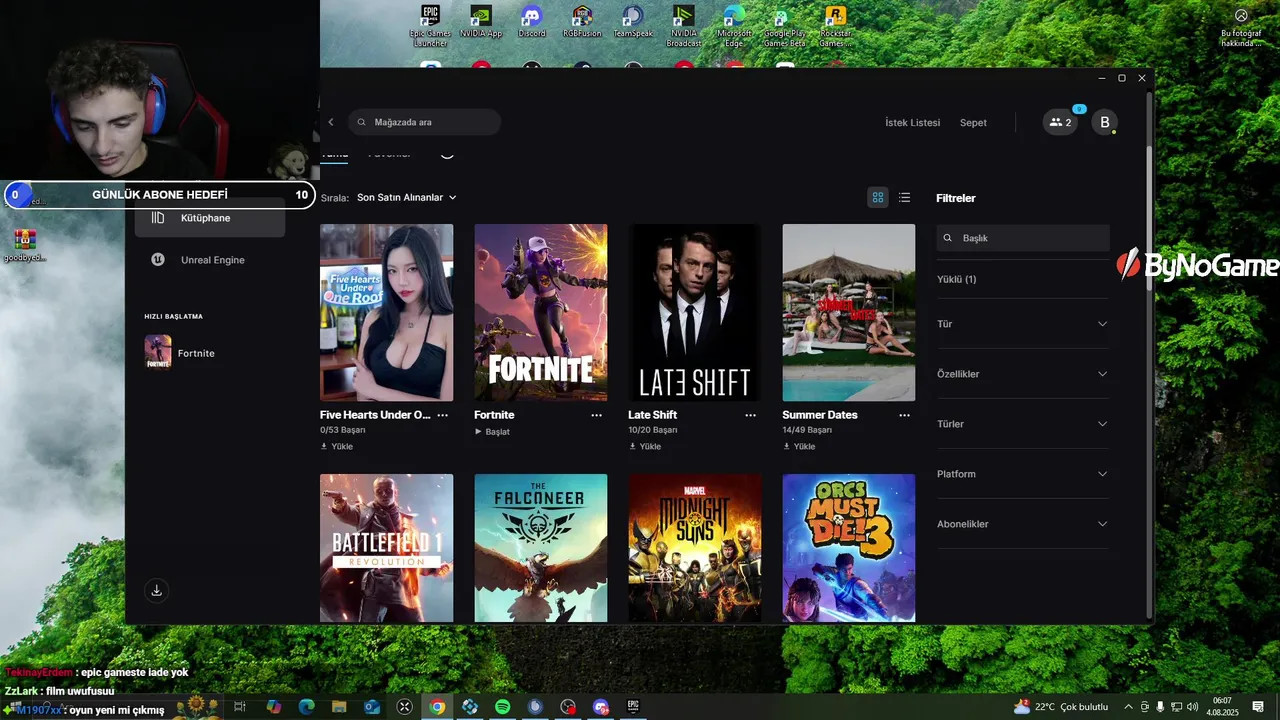Open Sepet cart
1280x720 pixels.
[x=973, y=123]
